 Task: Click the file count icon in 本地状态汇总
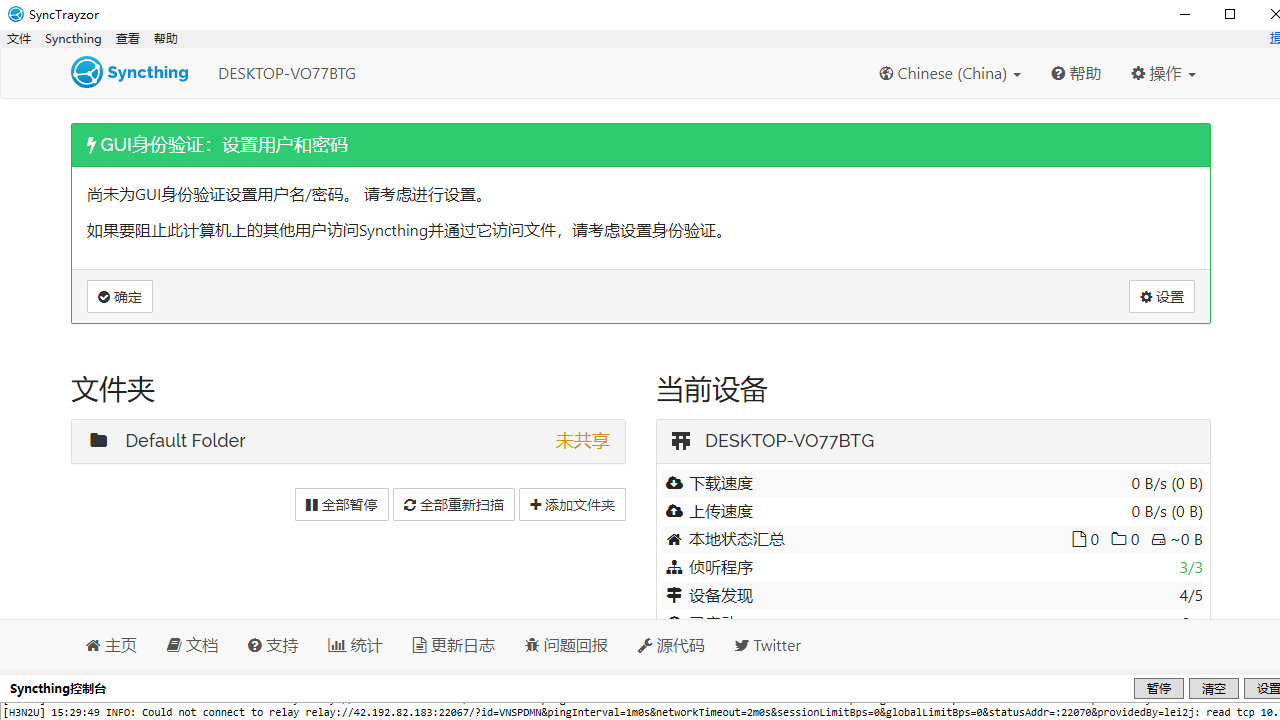click(x=1079, y=540)
